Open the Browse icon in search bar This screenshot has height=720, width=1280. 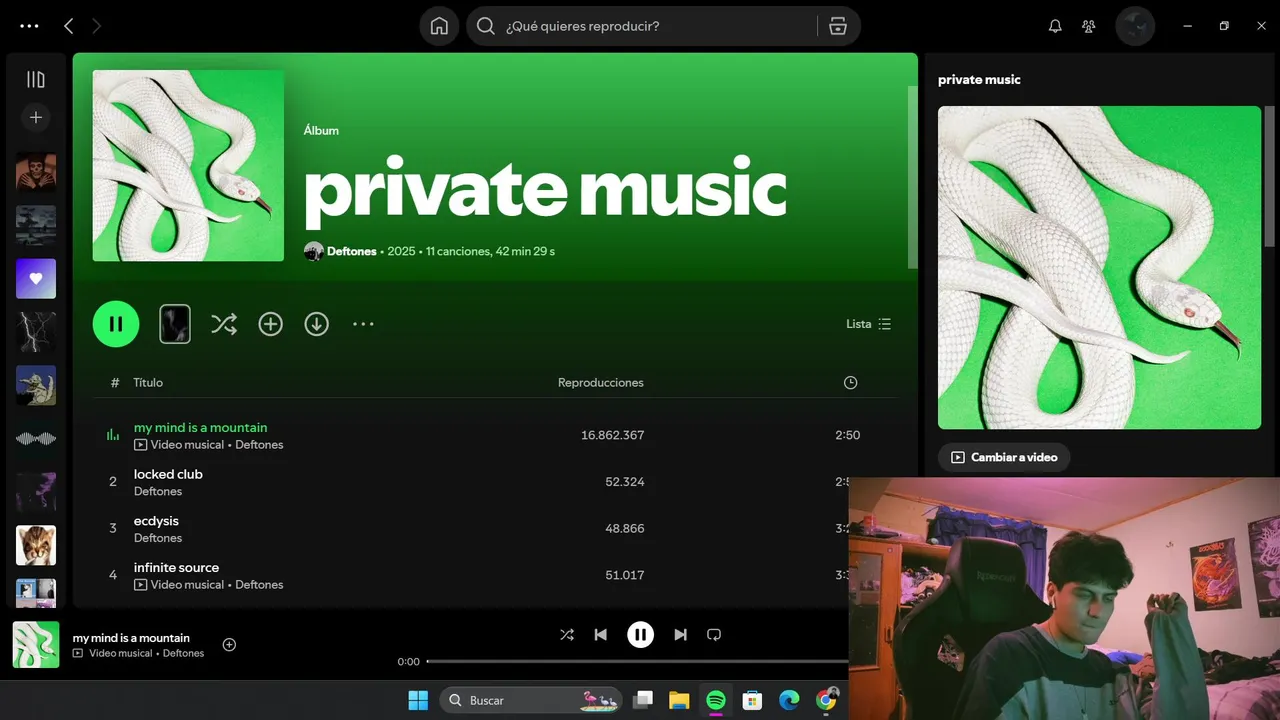click(838, 26)
